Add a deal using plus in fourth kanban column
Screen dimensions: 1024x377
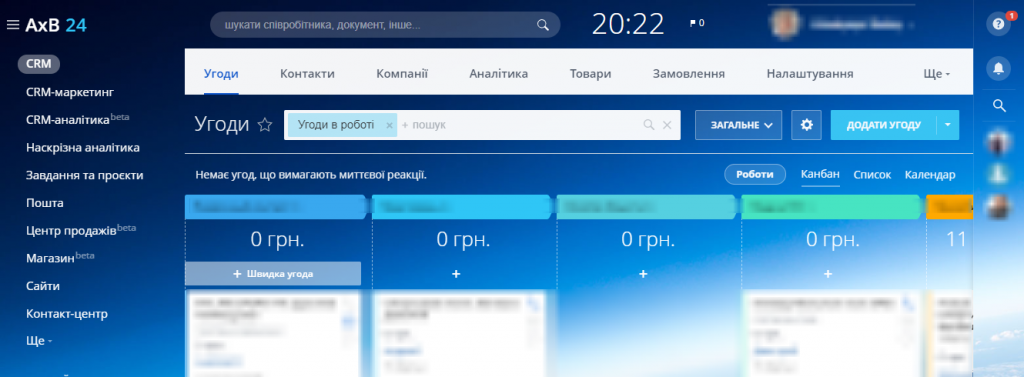pos(828,274)
